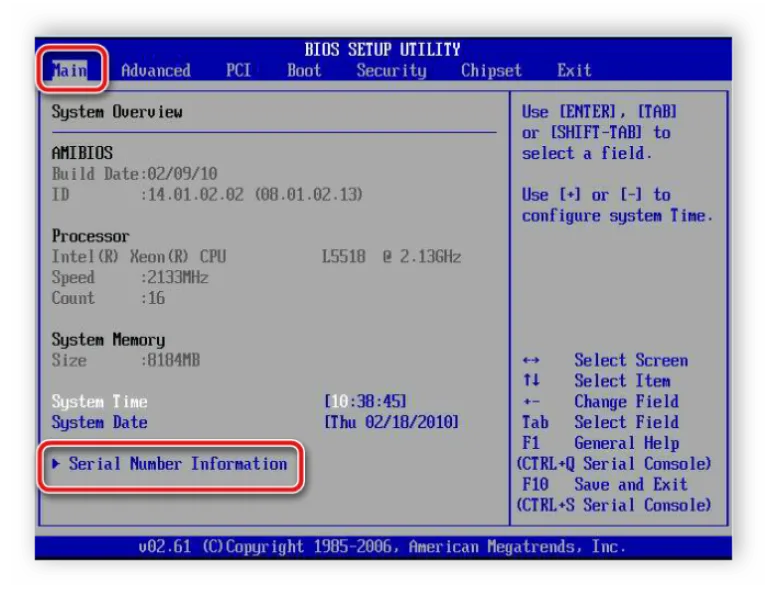Click the Count :16 line
768x596 pixels.
108,298
